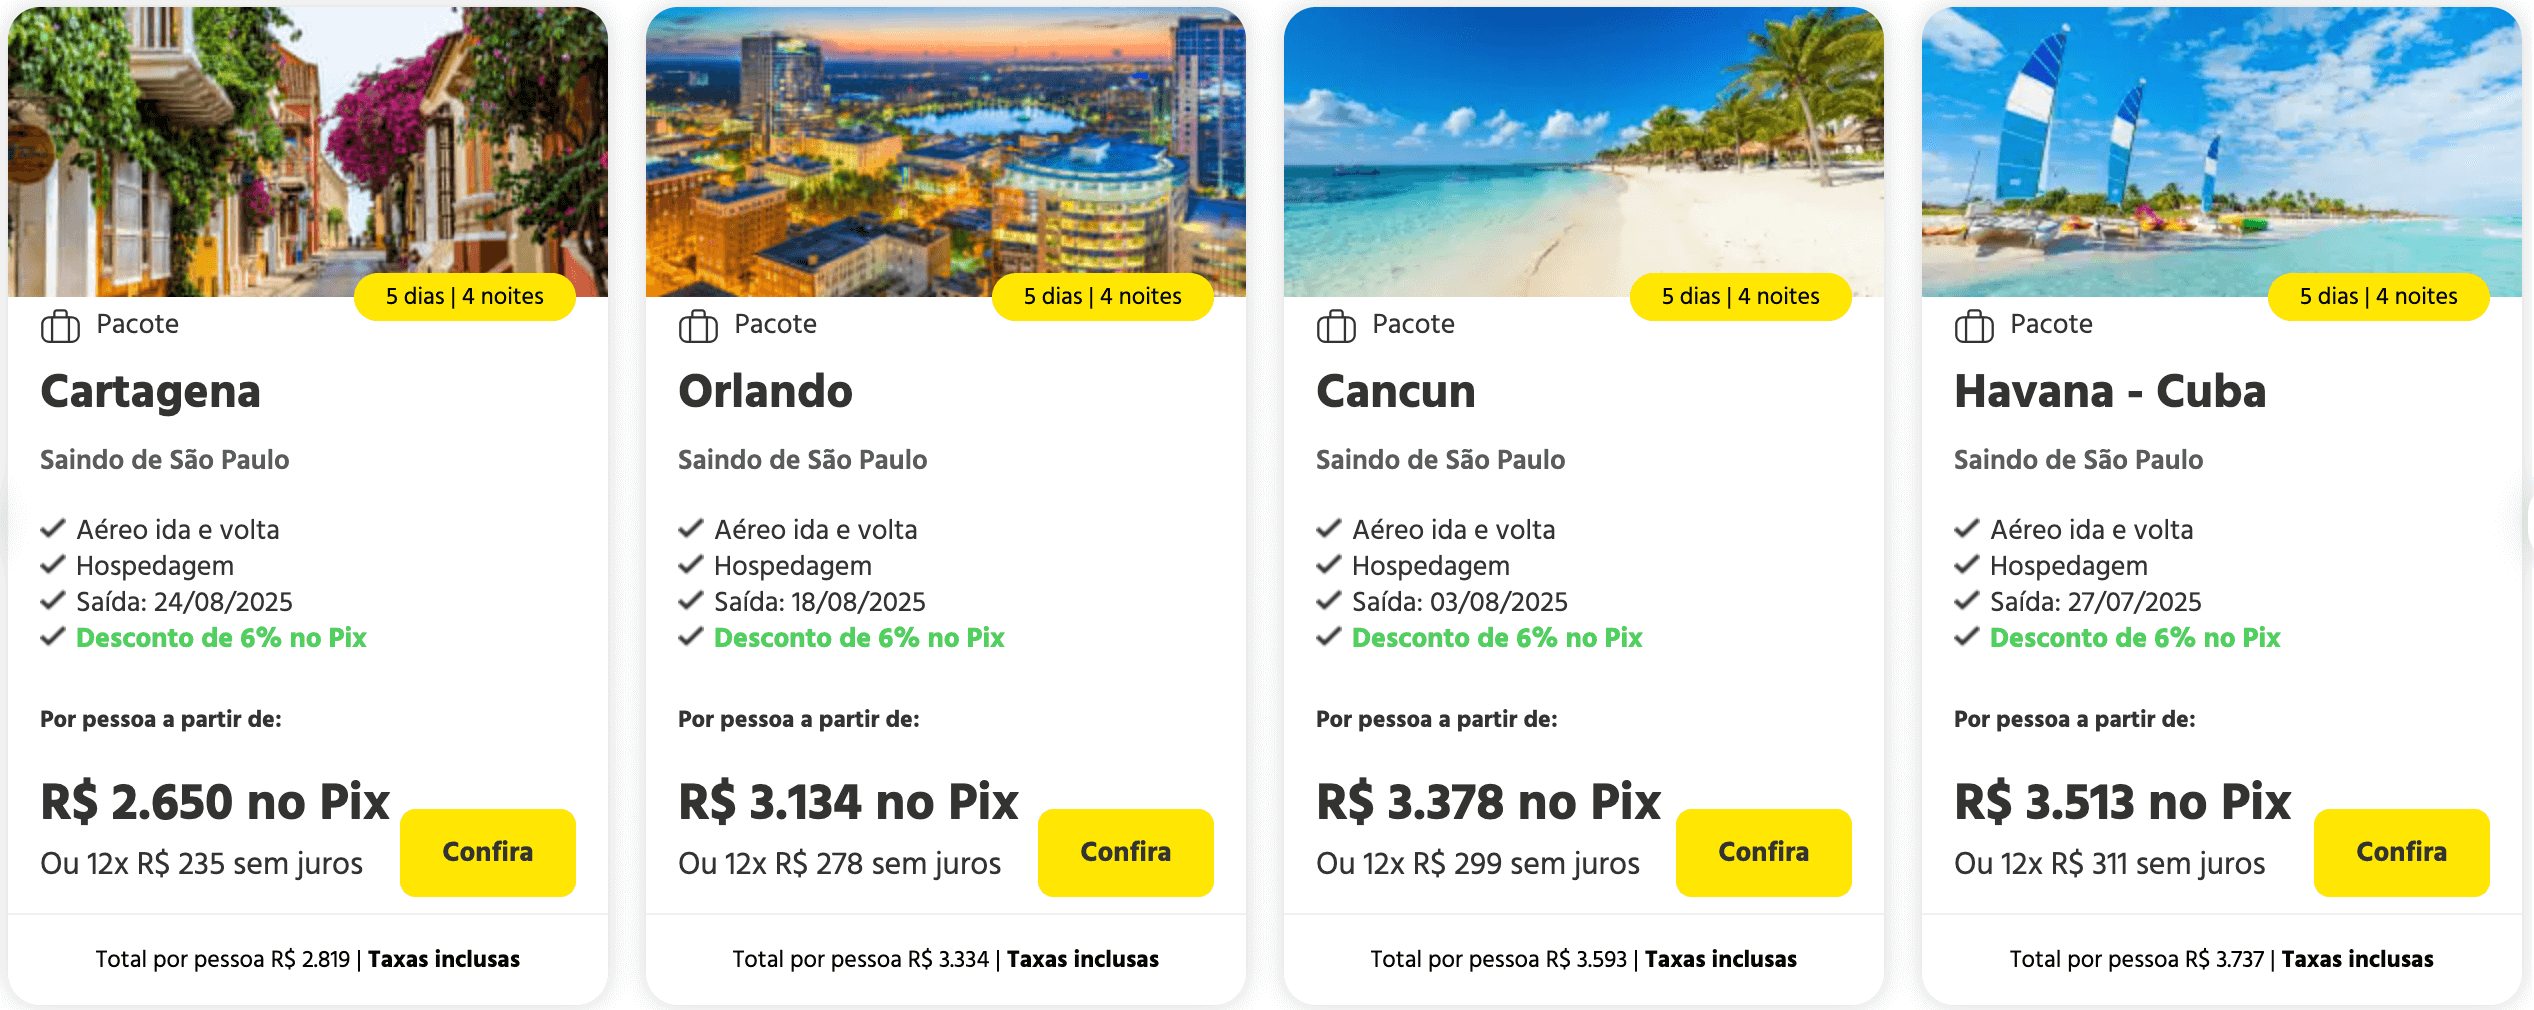Click the Confira button on the Orlando package
2534x1010 pixels.
tap(1125, 852)
